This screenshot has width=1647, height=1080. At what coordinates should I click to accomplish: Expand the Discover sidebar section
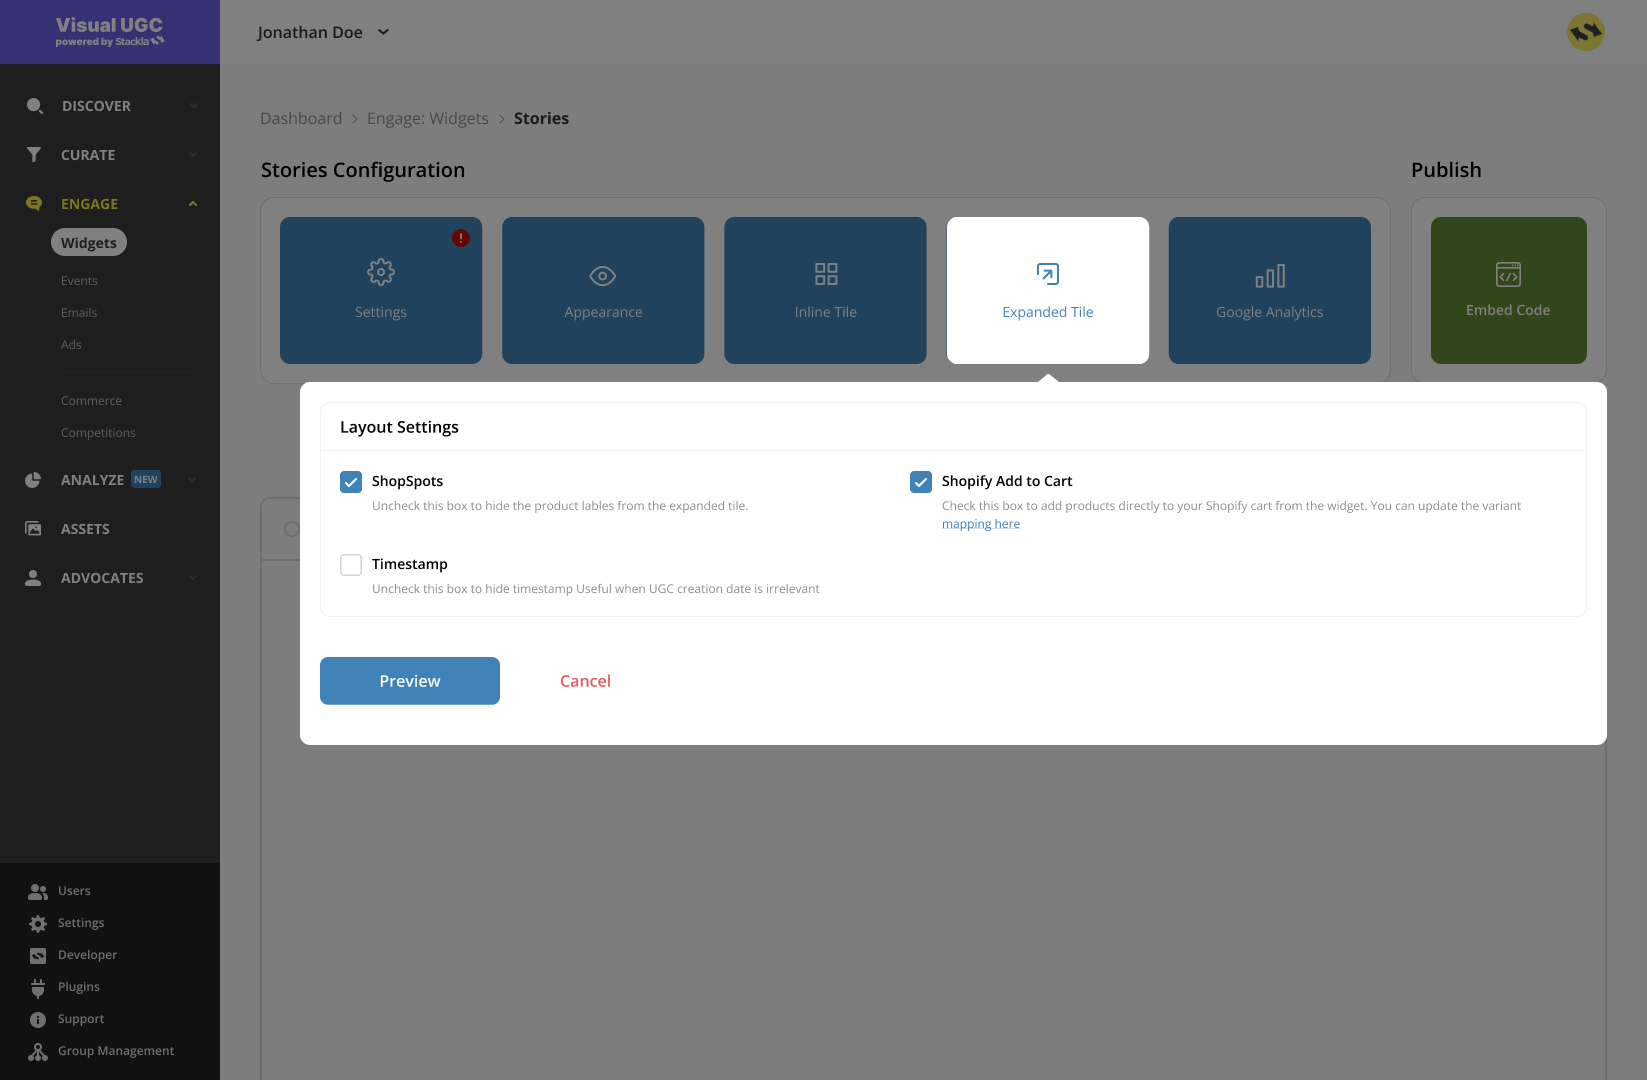110,106
